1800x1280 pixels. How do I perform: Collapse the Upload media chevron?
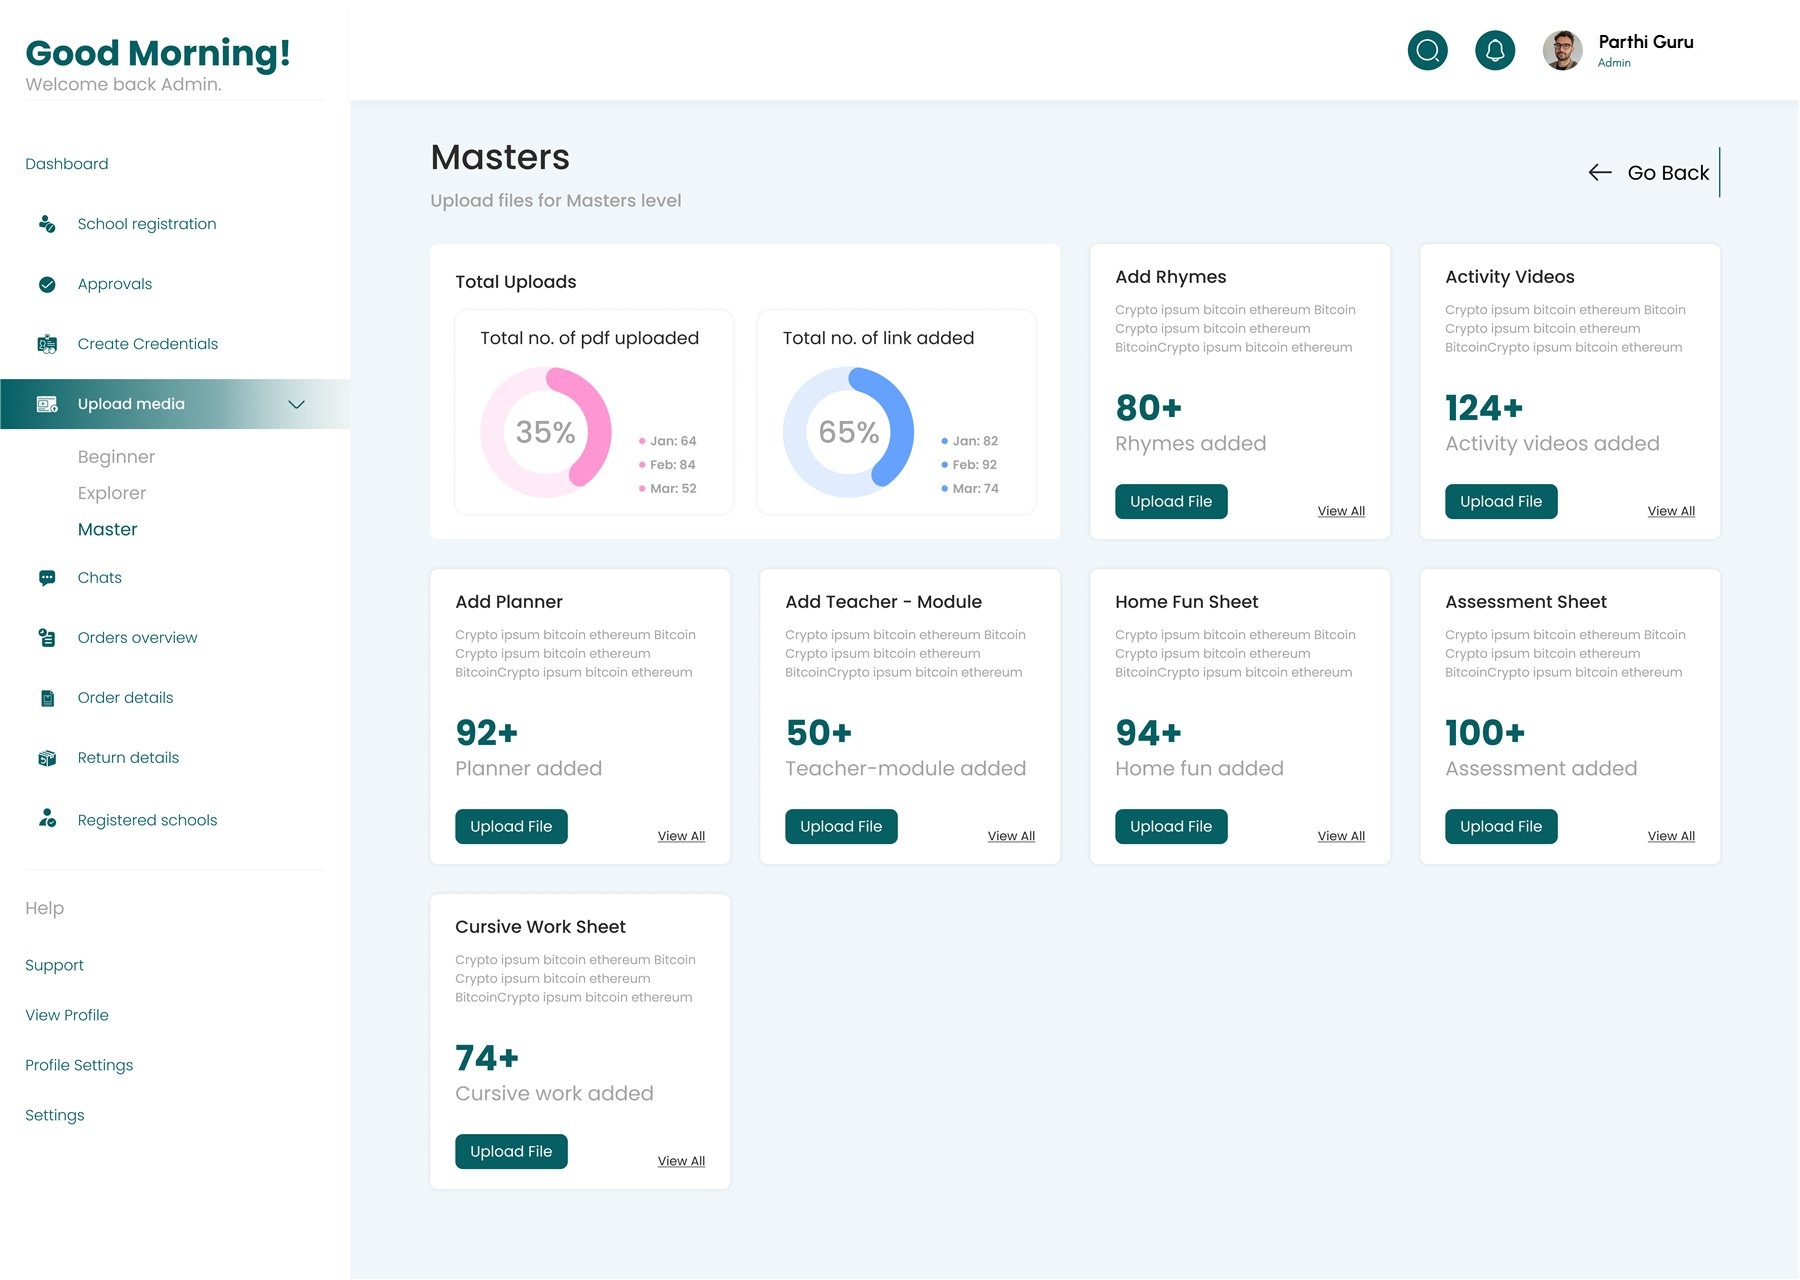(x=296, y=404)
